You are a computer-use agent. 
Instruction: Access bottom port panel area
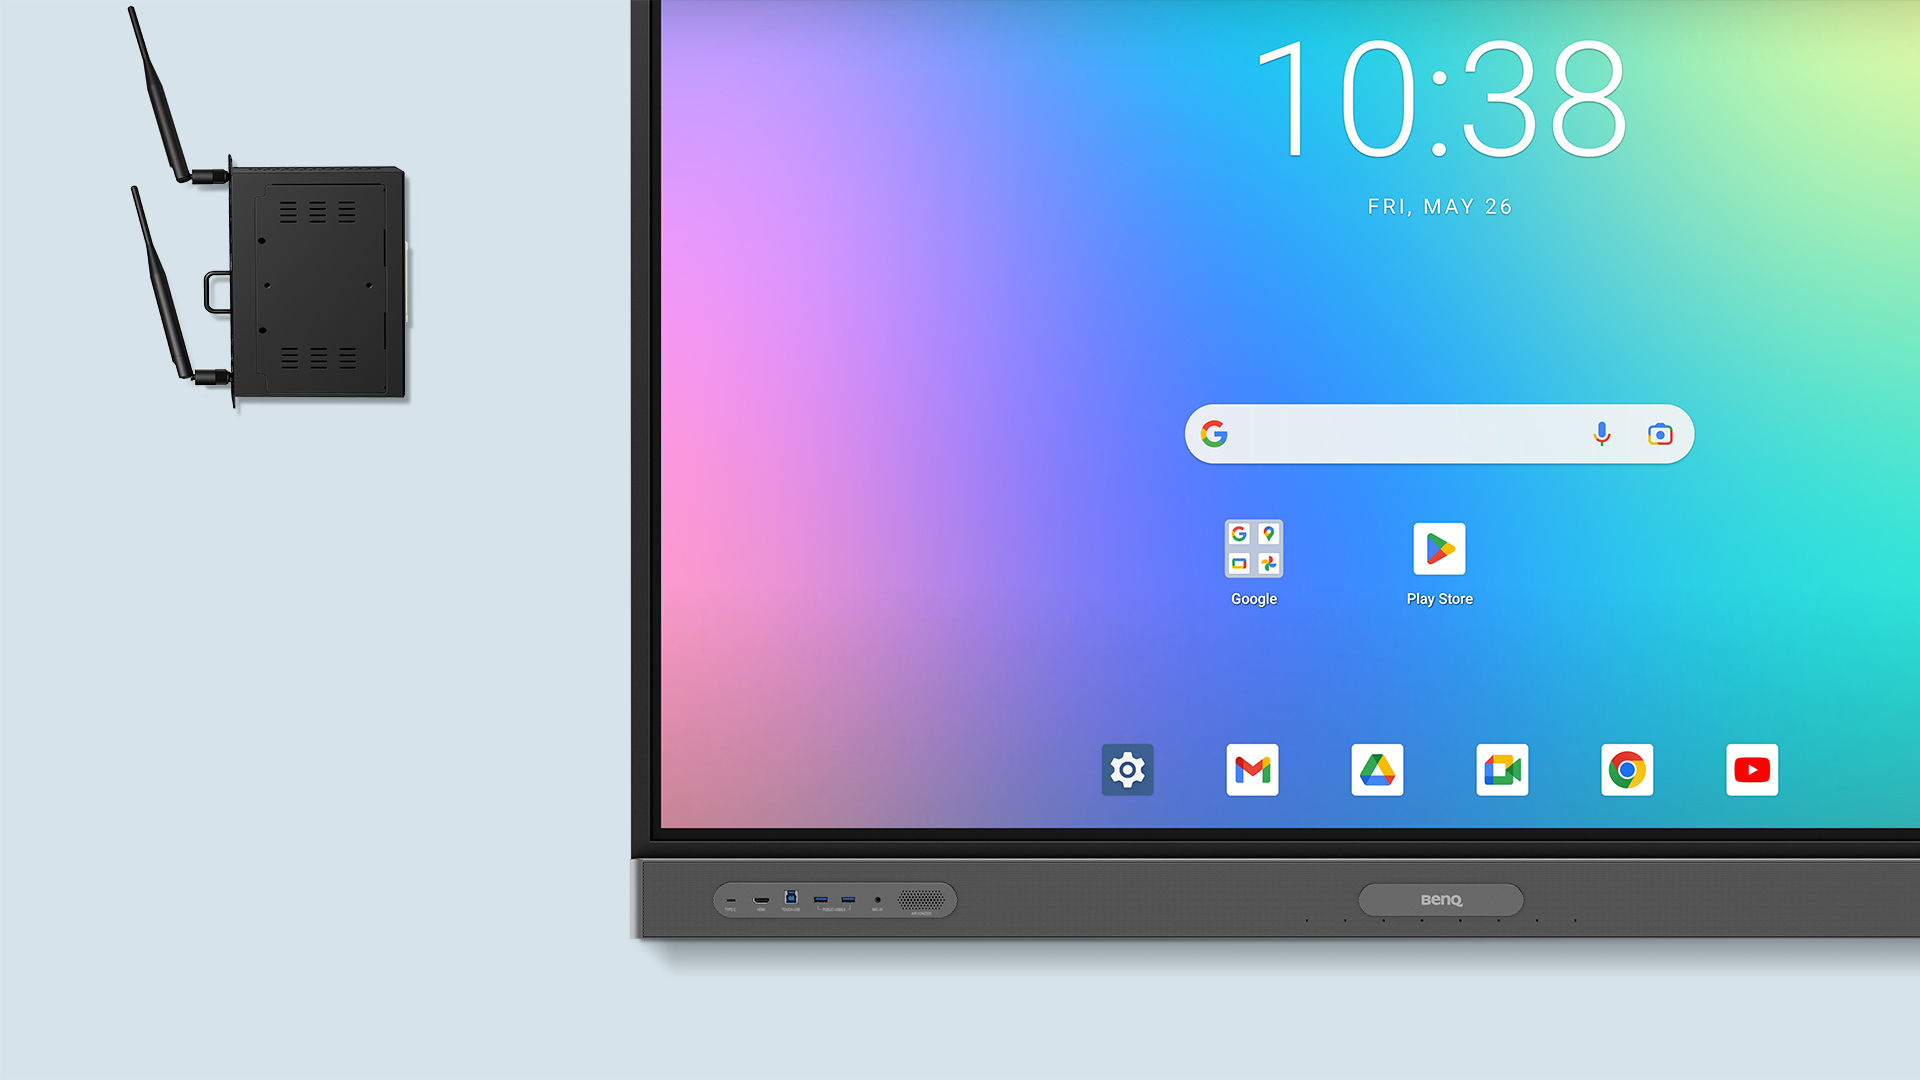[831, 898]
